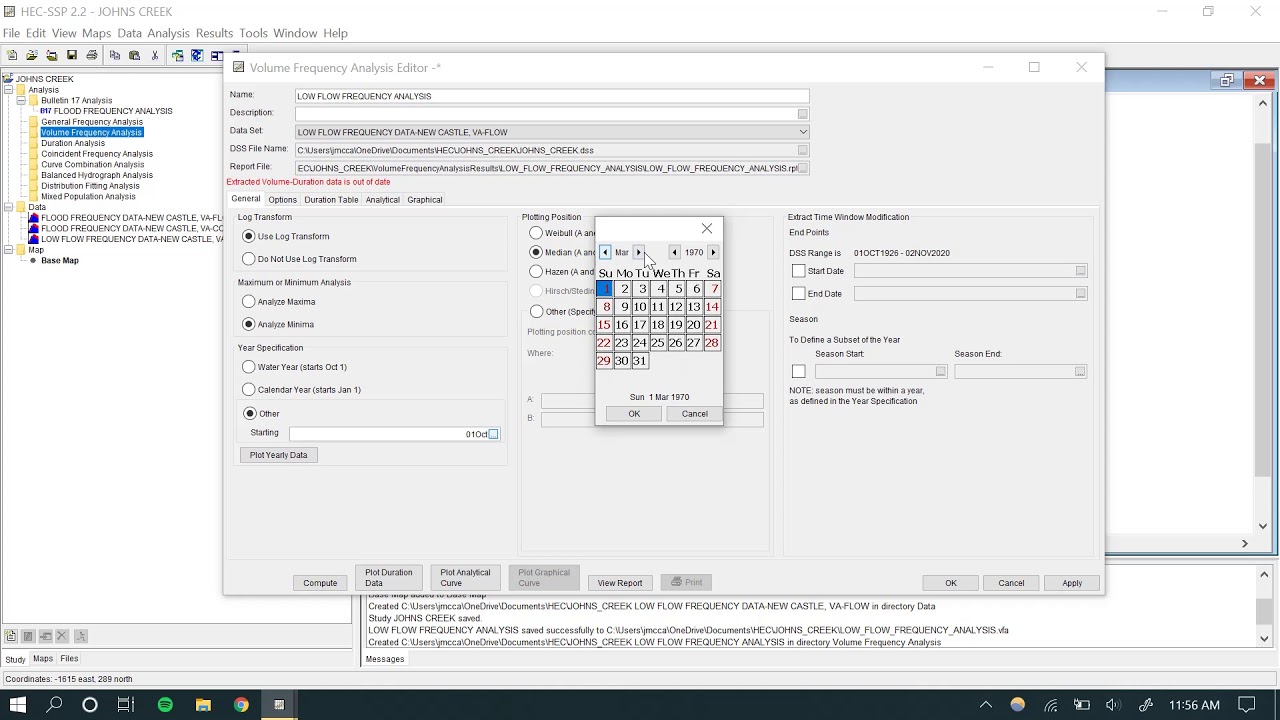Cancel the calendar date picker
1280x720 pixels.
tap(694, 414)
